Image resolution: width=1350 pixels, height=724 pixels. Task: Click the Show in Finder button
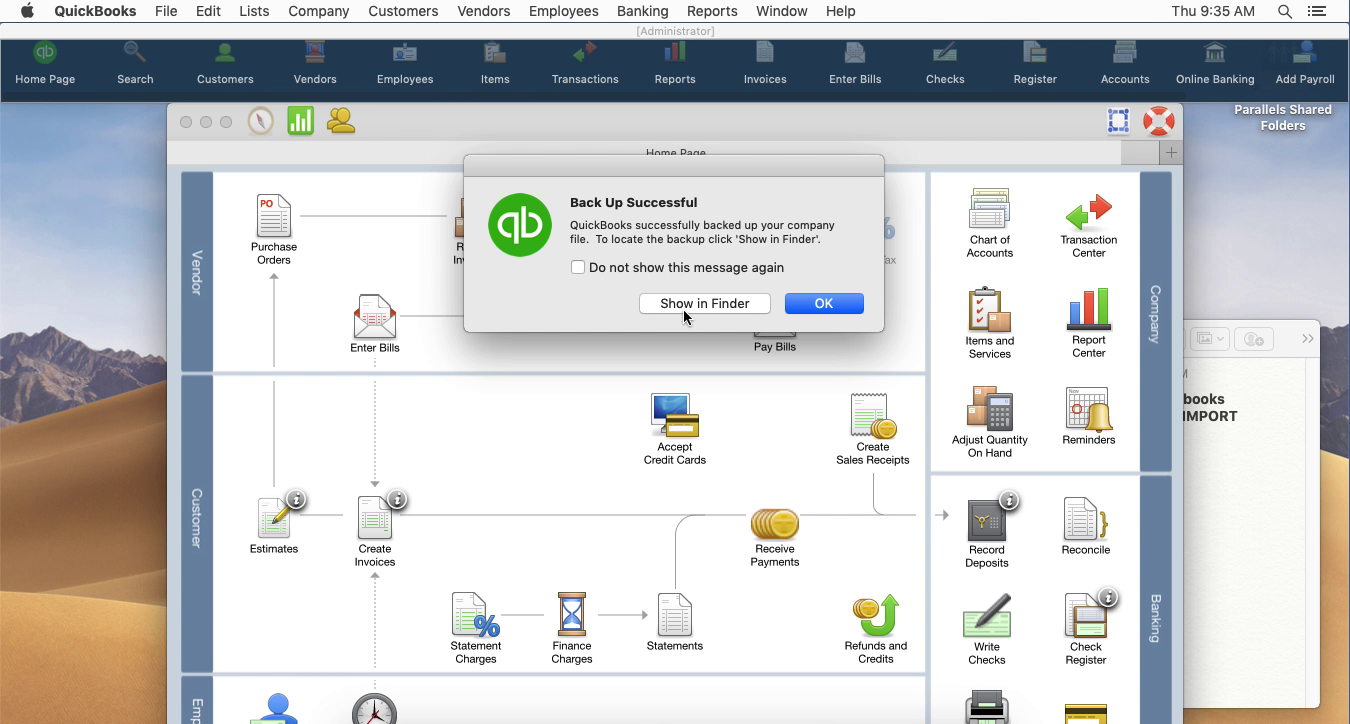coord(705,303)
